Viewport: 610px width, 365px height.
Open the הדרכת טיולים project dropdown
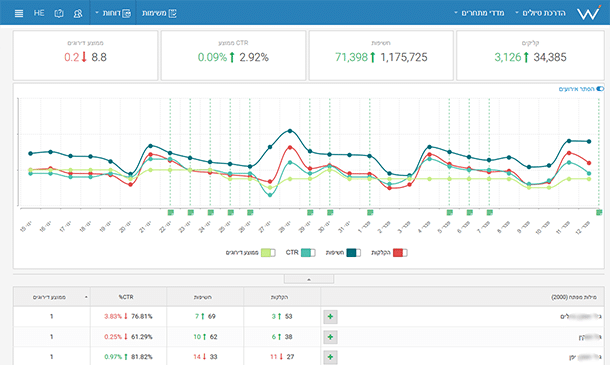[540, 13]
